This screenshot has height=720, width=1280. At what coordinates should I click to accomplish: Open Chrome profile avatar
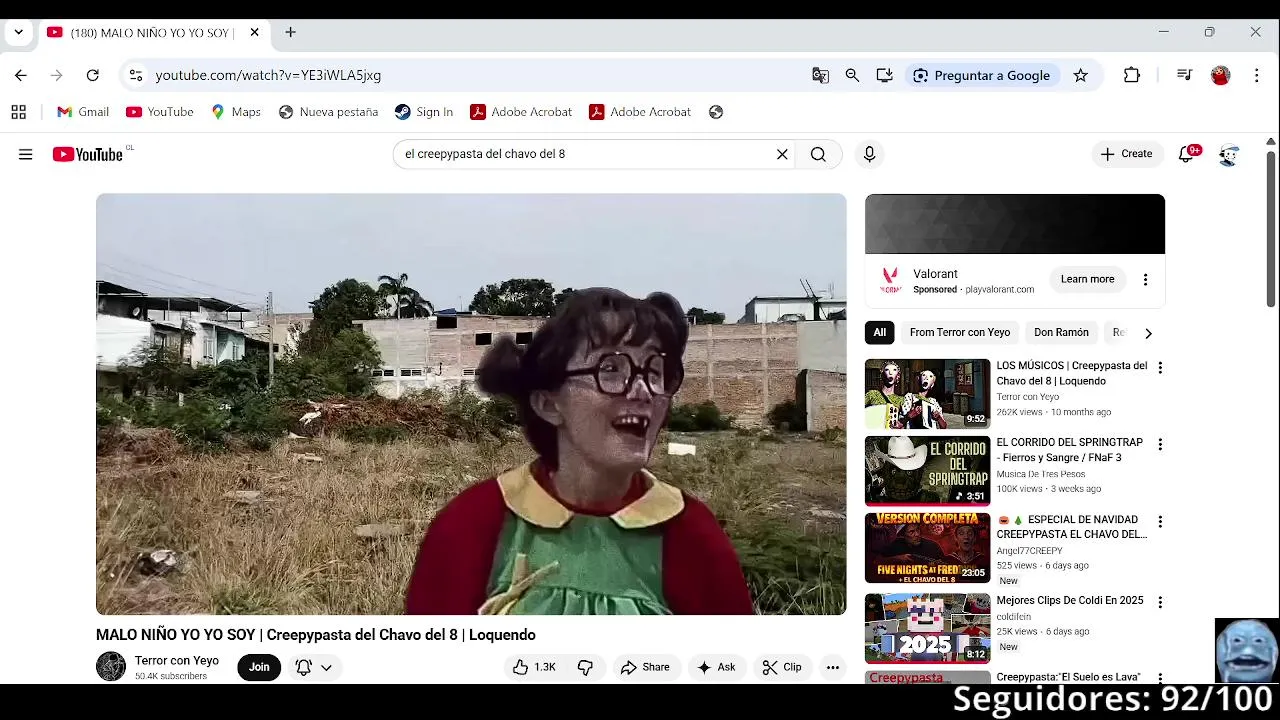1220,75
